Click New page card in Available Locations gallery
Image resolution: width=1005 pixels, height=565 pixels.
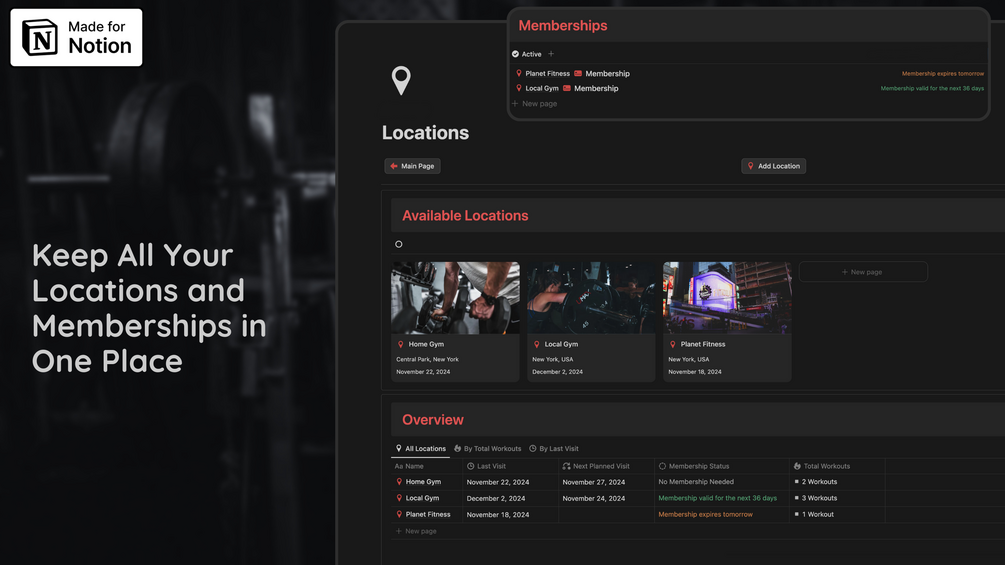(x=863, y=272)
